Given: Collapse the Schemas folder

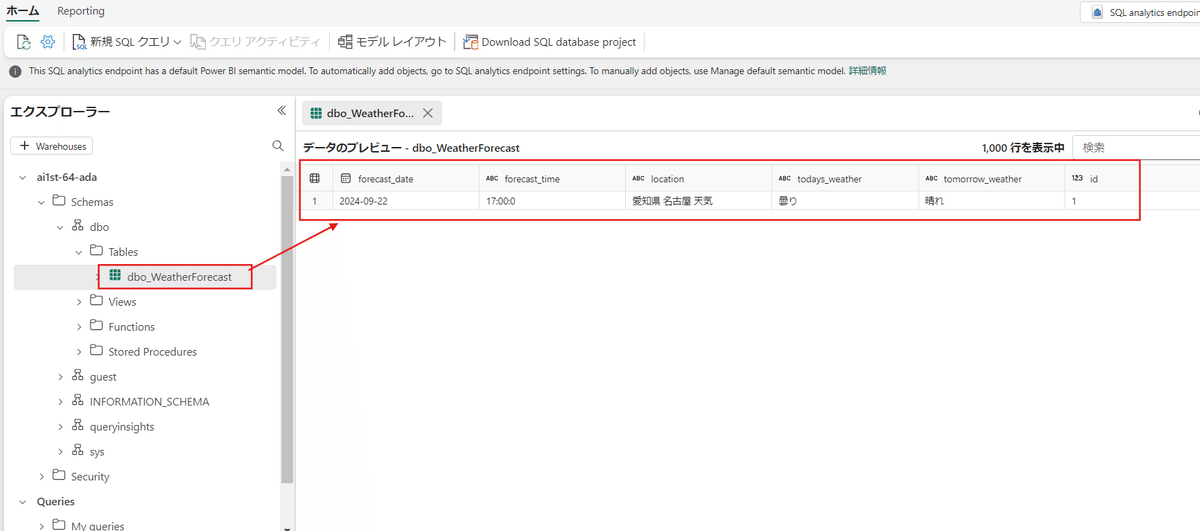Looking at the screenshot, I should (41, 202).
